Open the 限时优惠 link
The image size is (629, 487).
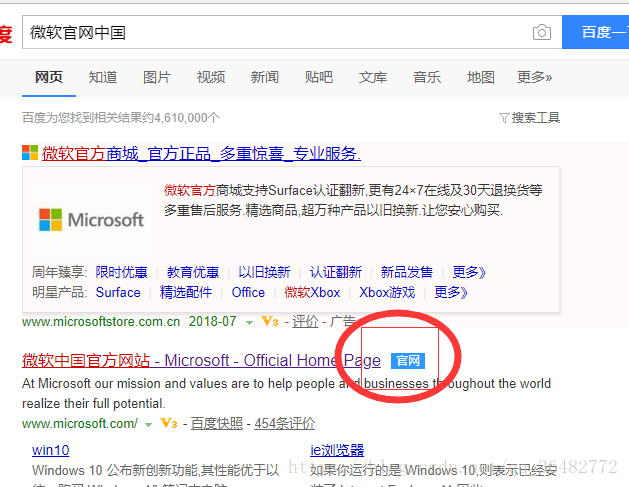pyautogui.click(x=122, y=272)
